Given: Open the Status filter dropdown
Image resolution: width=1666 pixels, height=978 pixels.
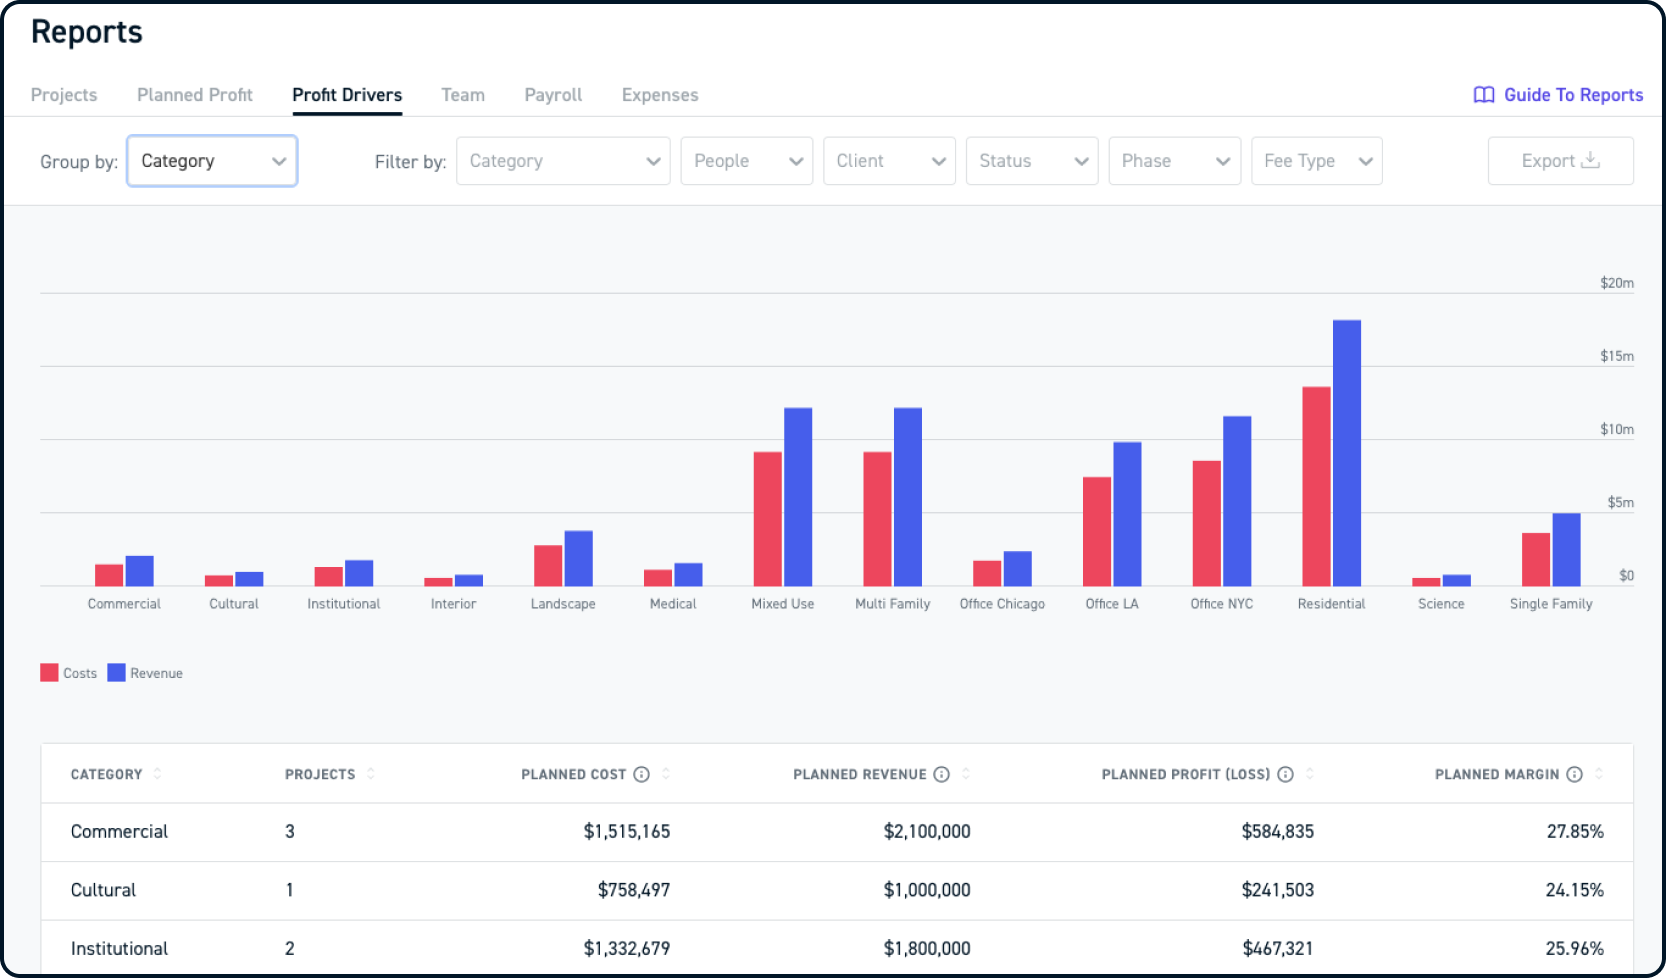Looking at the screenshot, I should 1032,161.
